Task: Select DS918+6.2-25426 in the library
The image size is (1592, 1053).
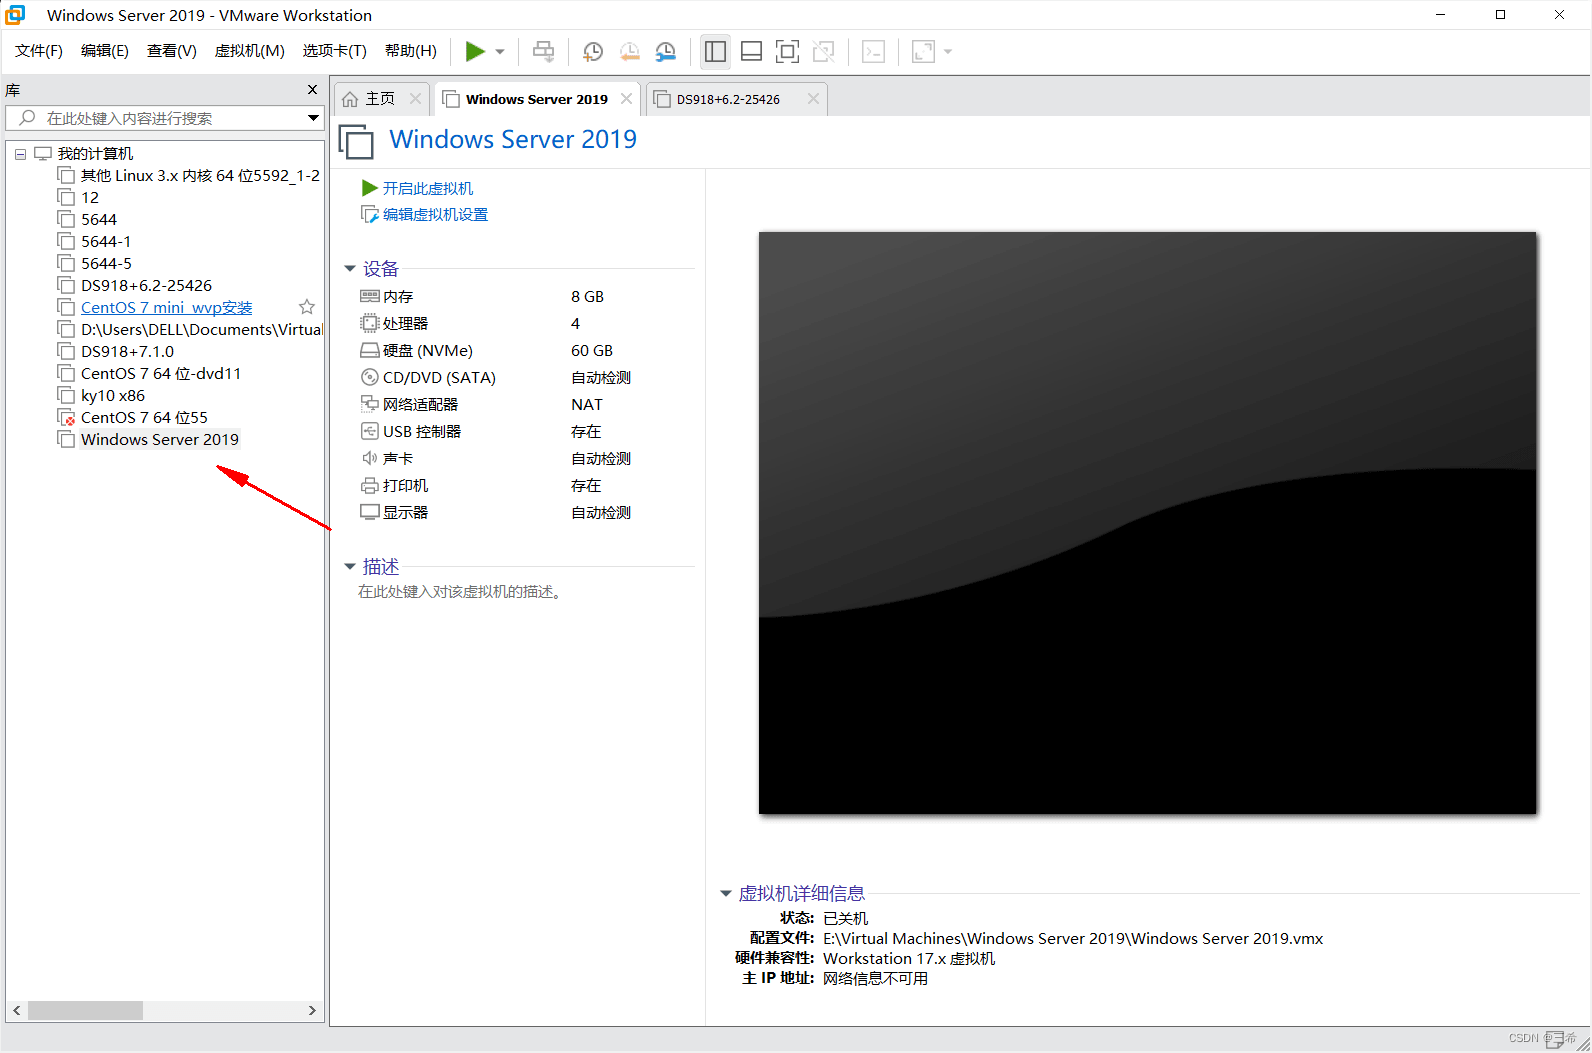Action: pos(146,286)
